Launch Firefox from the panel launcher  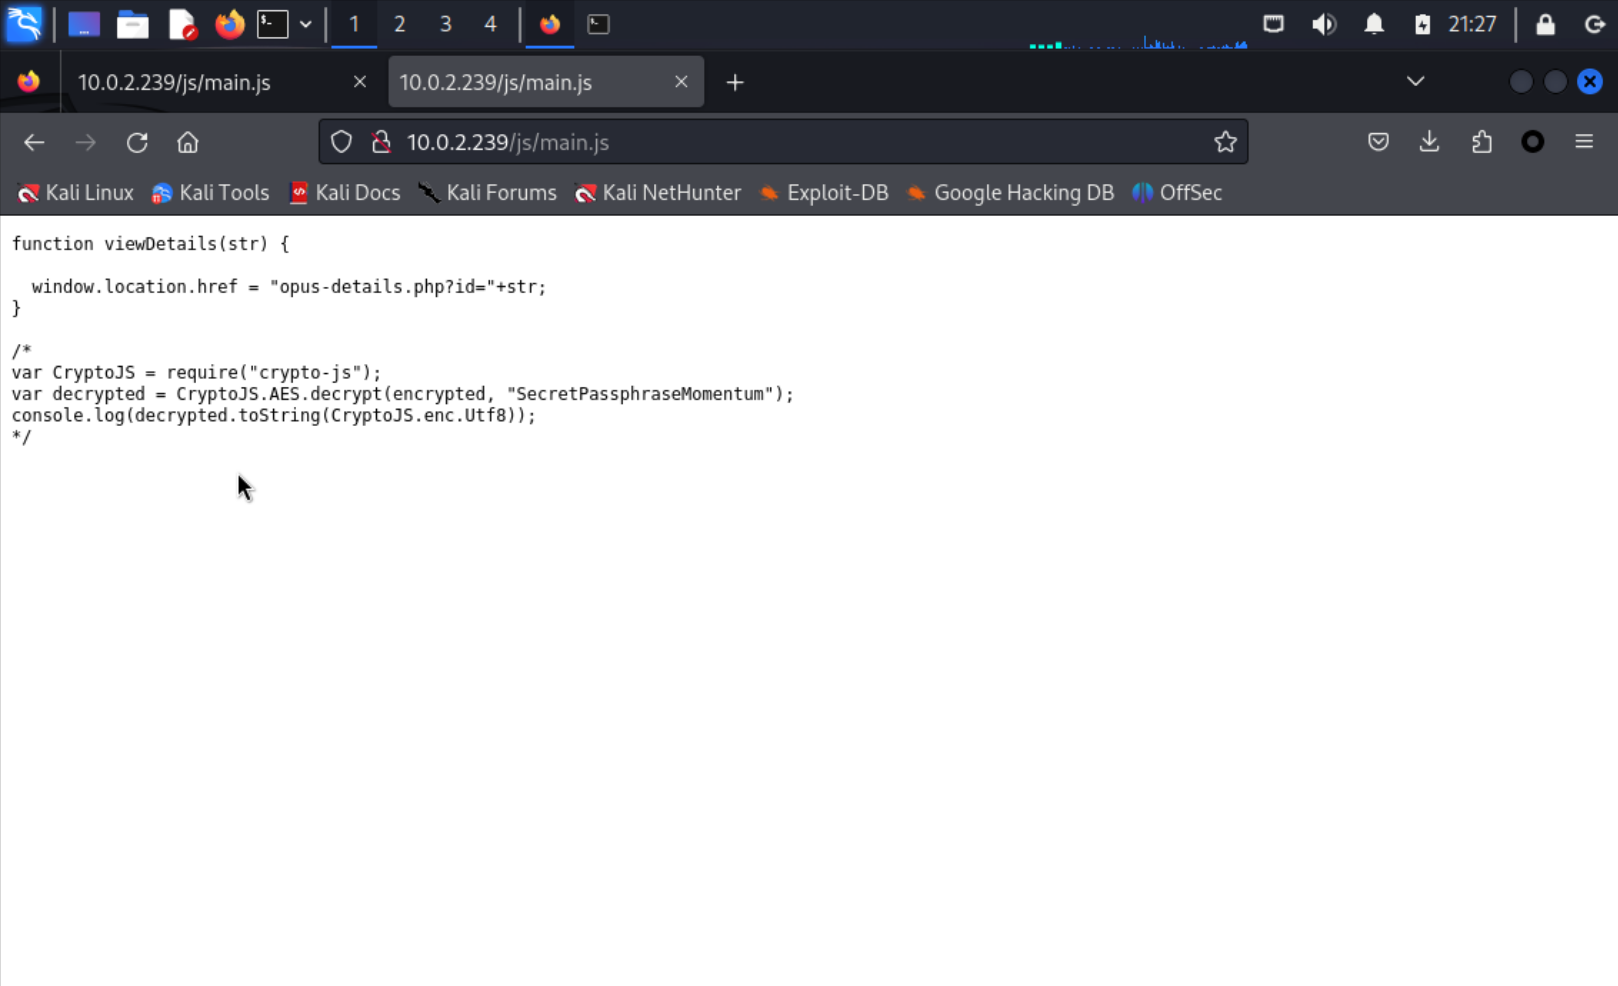pos(229,24)
